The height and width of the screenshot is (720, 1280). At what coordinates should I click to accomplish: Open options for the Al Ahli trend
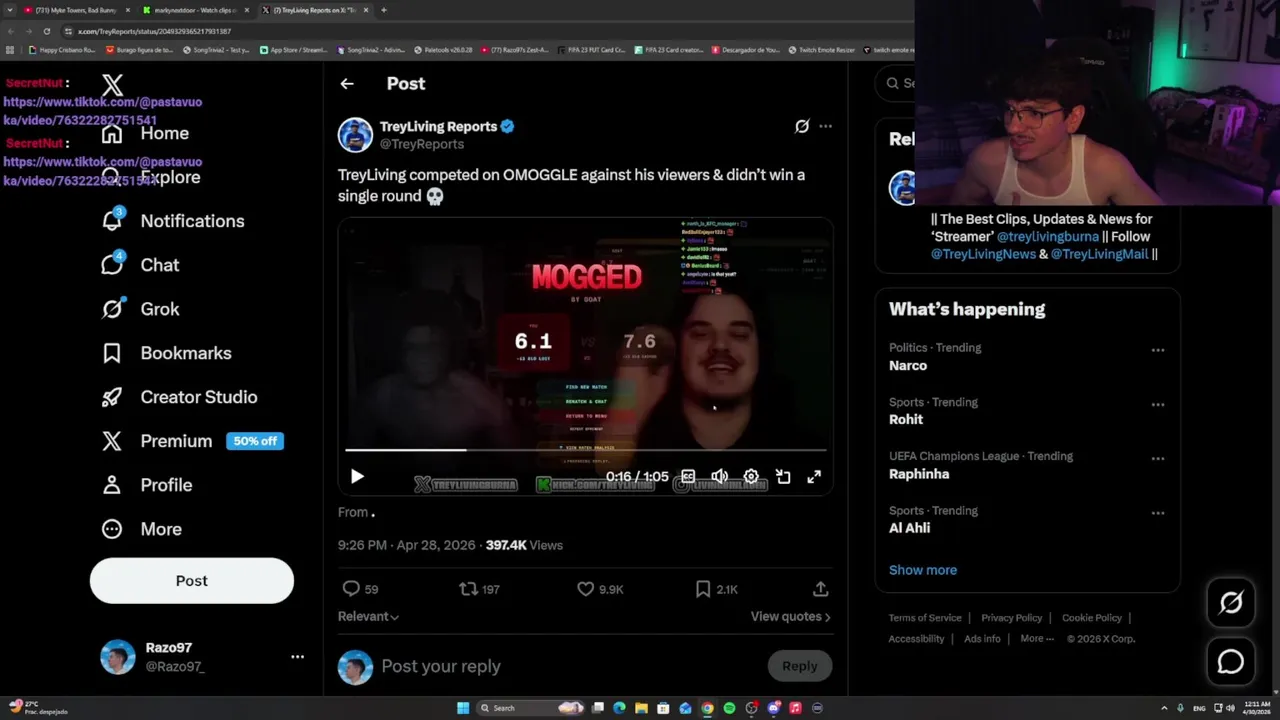[x=1158, y=513]
